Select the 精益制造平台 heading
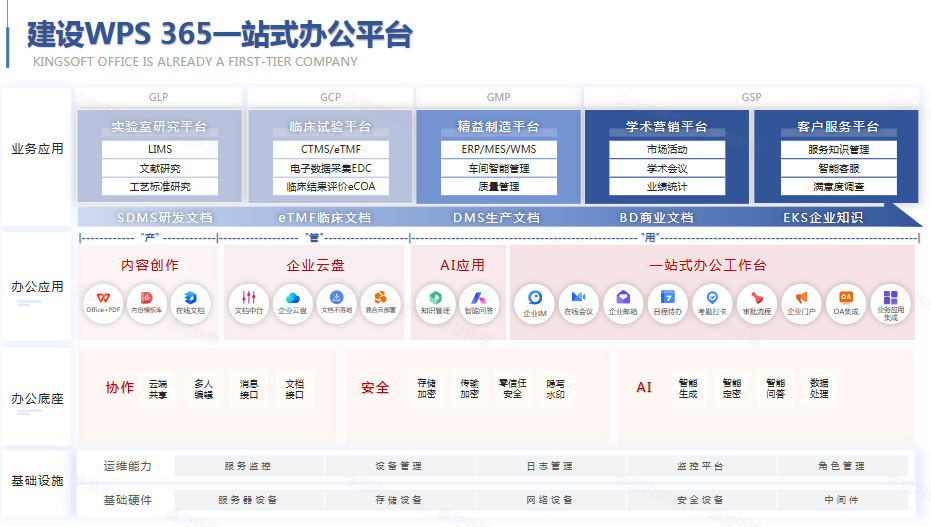 point(498,126)
